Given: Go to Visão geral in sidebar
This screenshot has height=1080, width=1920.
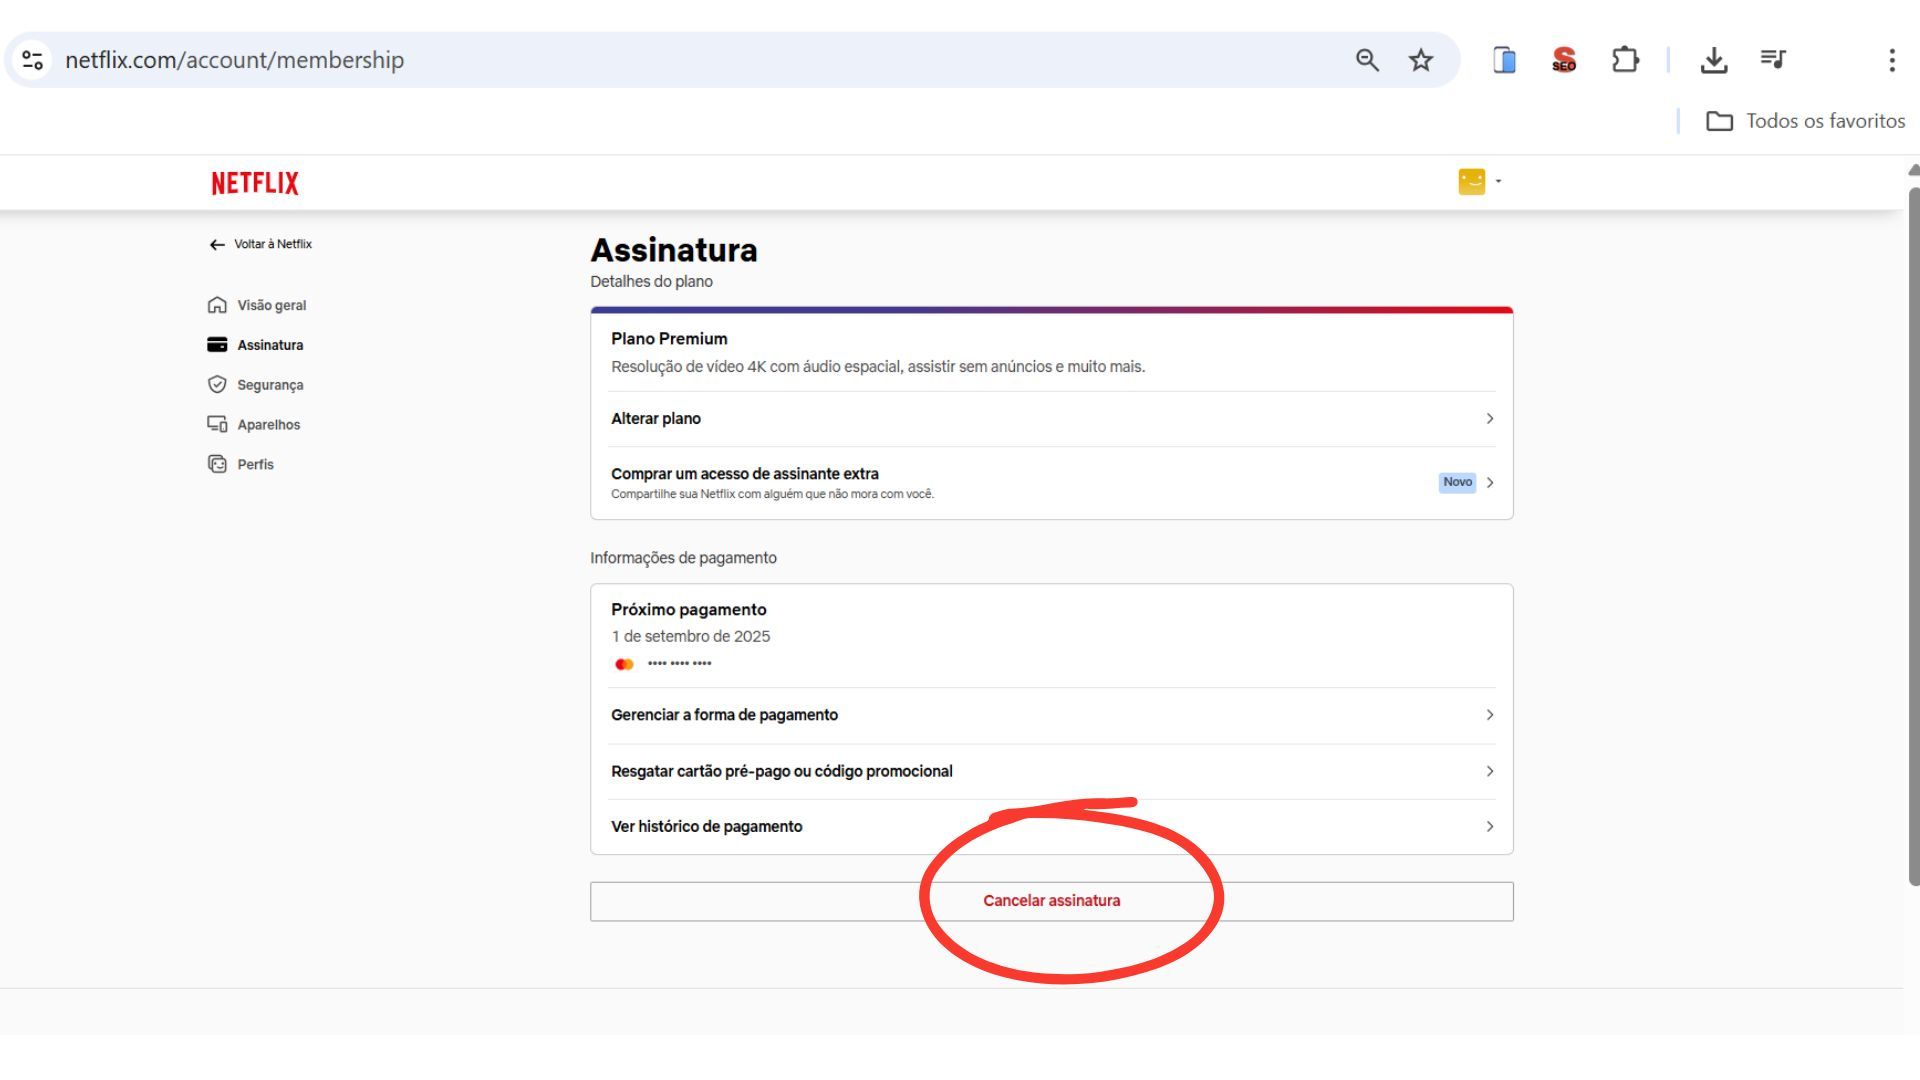Looking at the screenshot, I should click(x=272, y=305).
